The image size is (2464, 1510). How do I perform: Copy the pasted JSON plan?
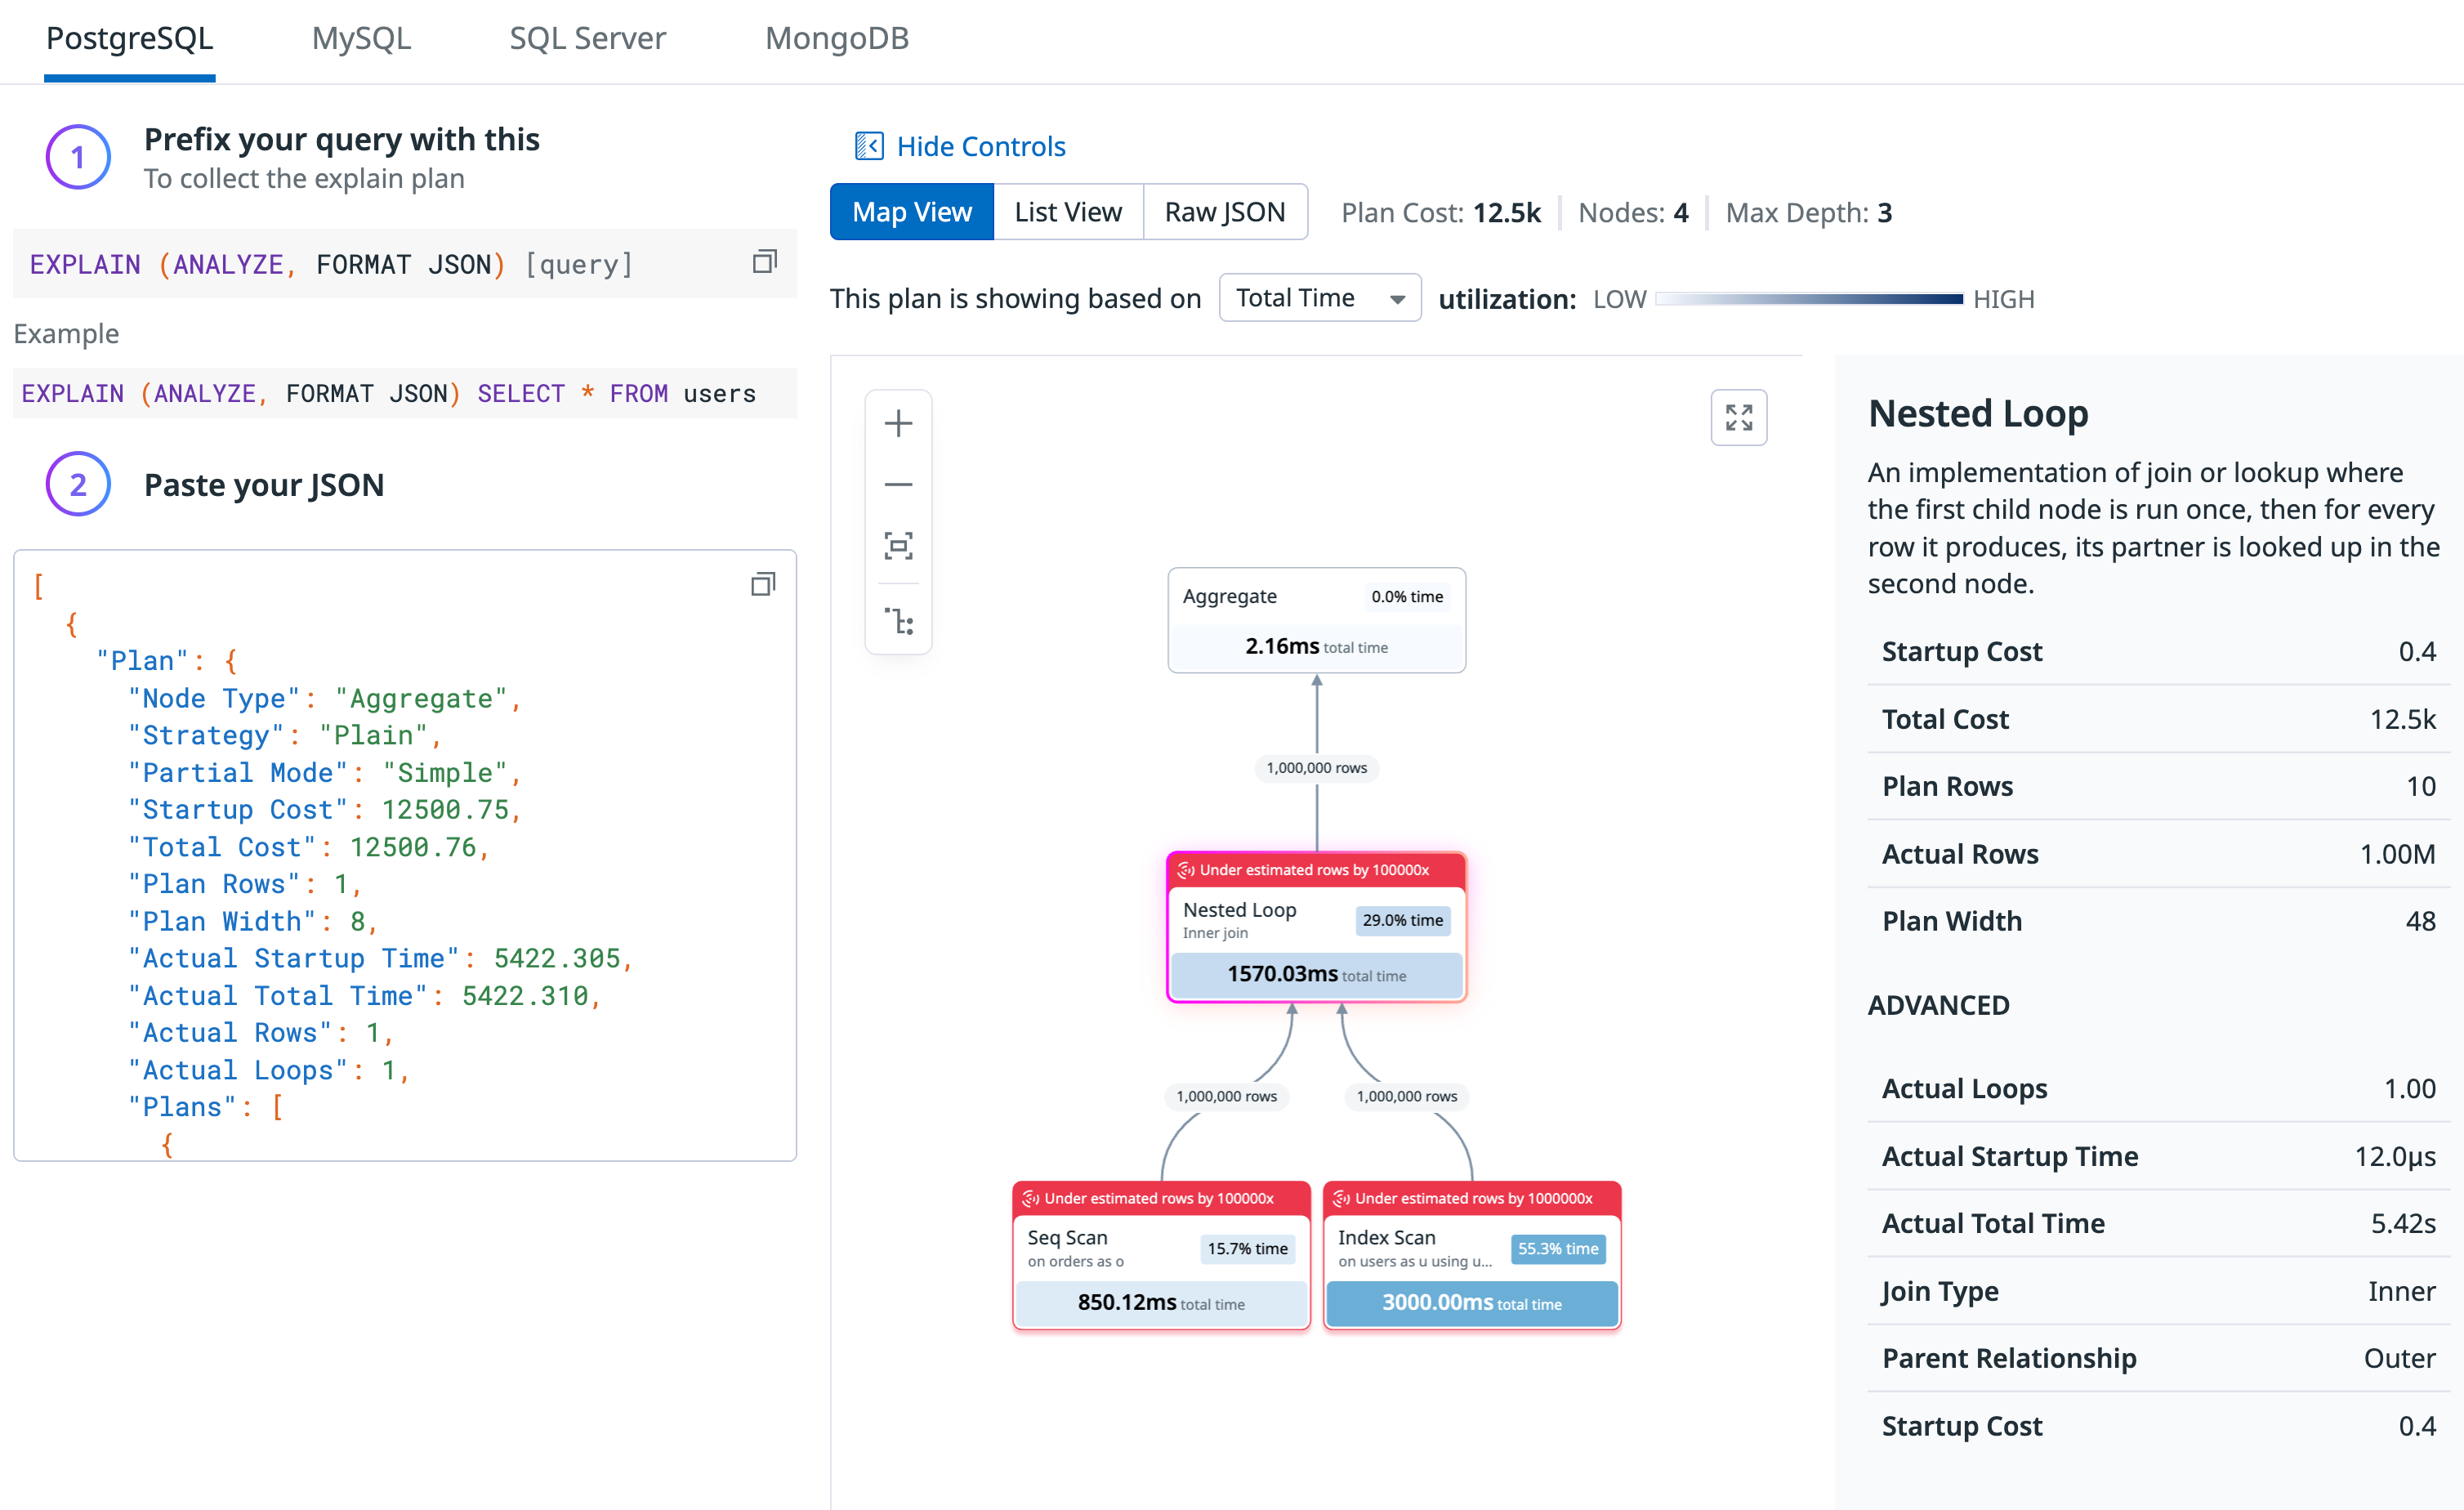pos(763,583)
